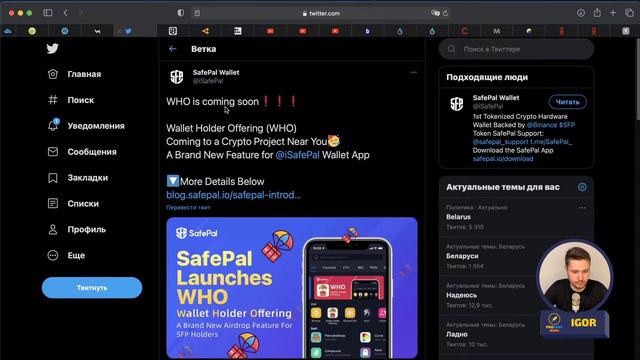640x360 pixels.
Task: Open Еще more-options circle icon
Action: click(53, 255)
